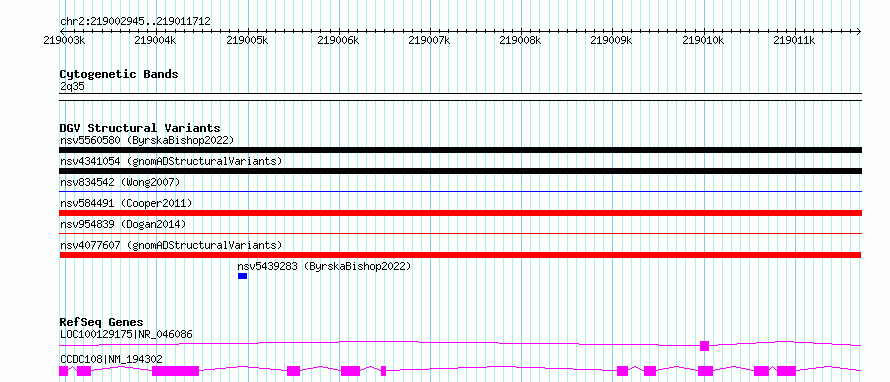
Task: Open variant label nsv4077607 (gnomADStructuralVariants)
Action: [x=171, y=245]
